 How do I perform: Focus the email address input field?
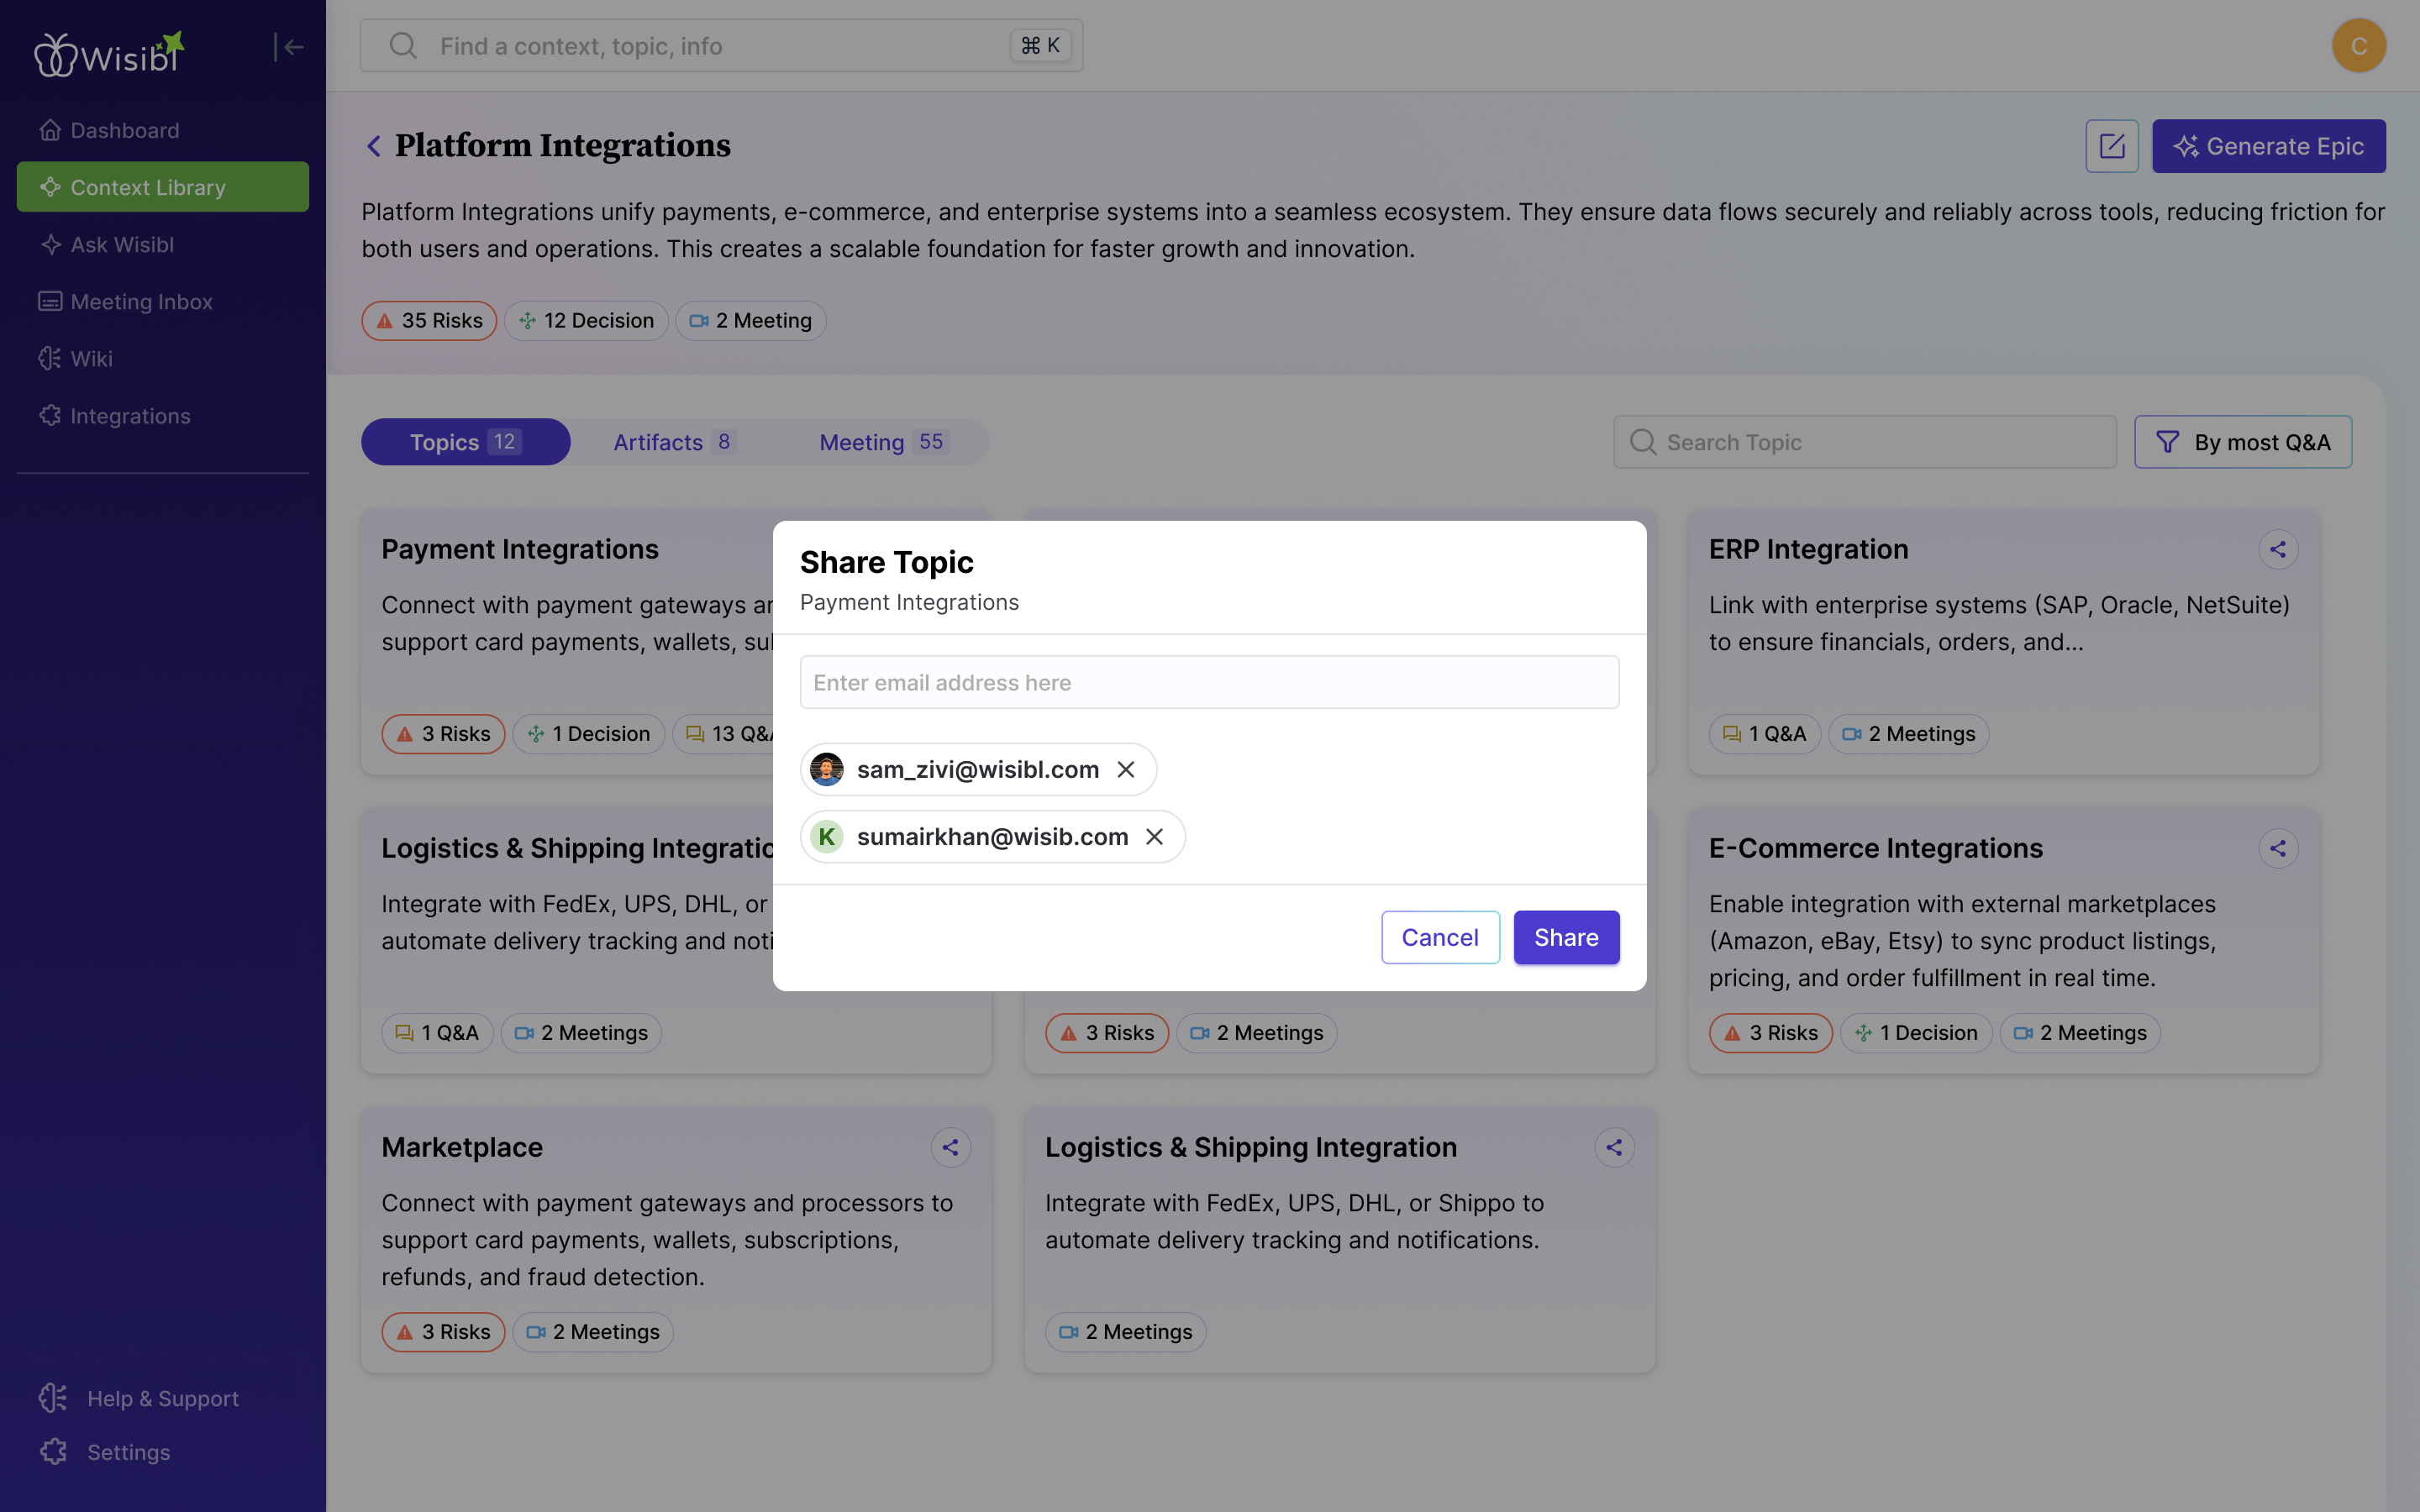point(1209,682)
